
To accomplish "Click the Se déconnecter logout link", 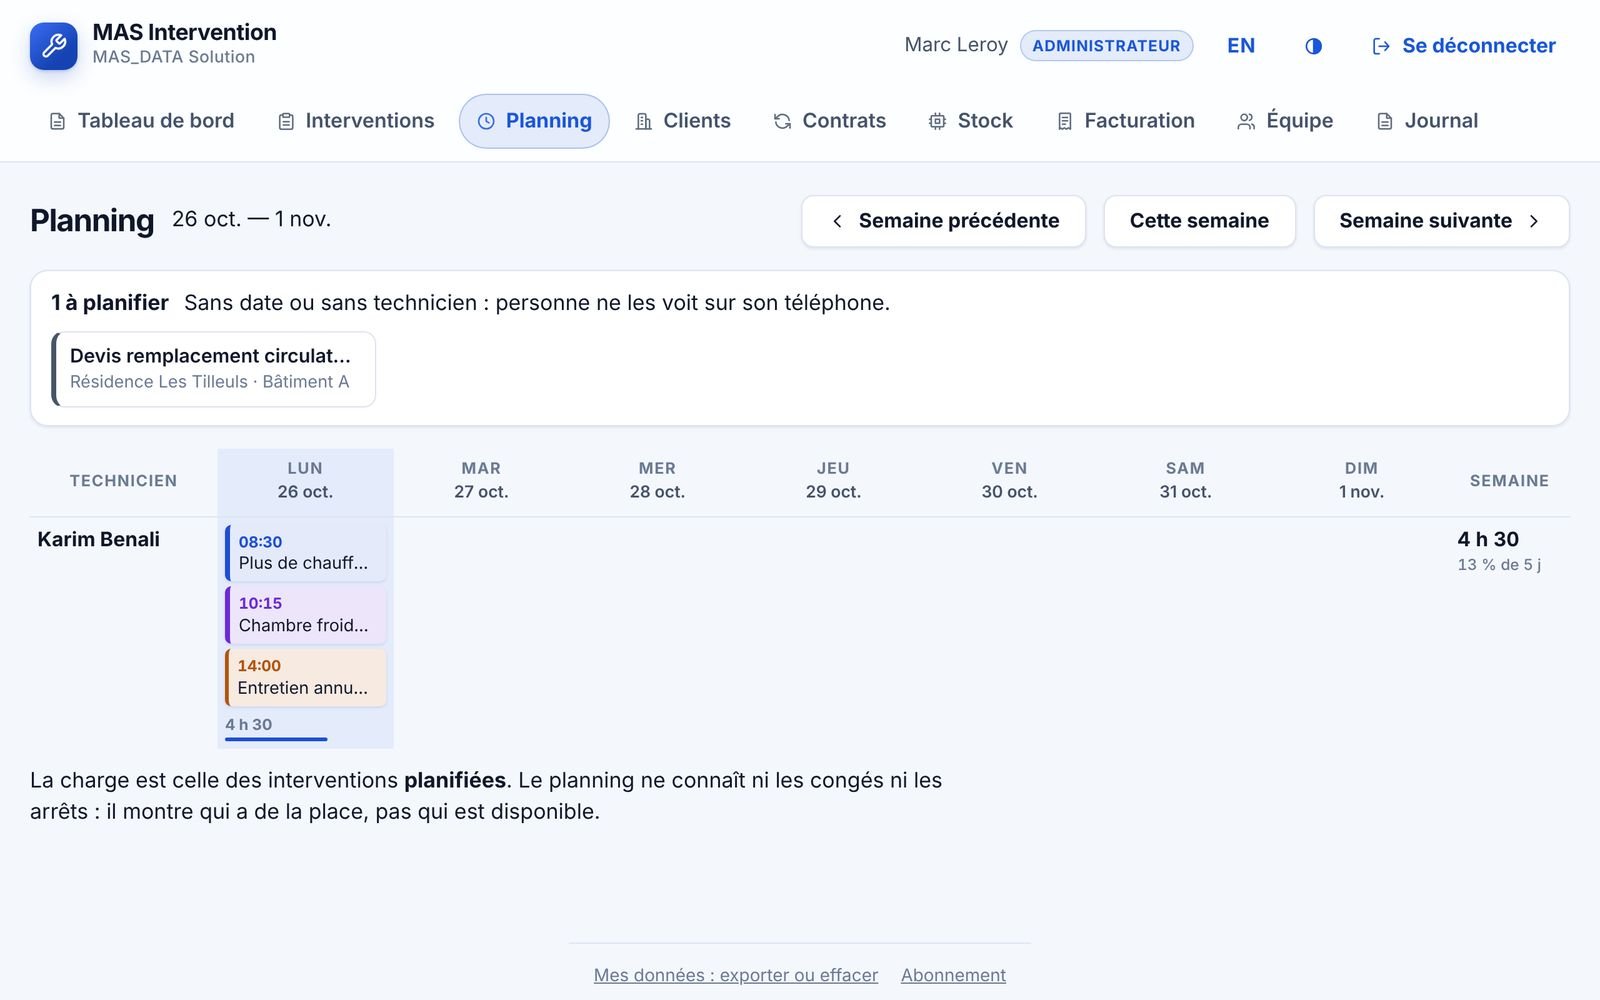I will click(1463, 46).
